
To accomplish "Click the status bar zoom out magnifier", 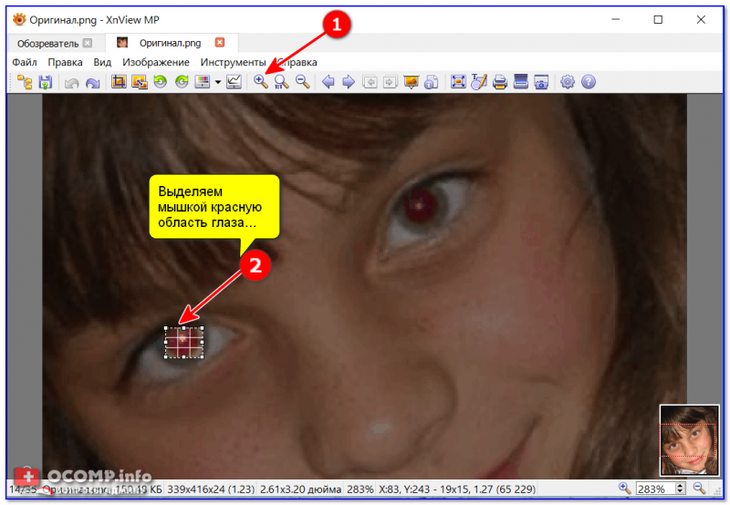I will click(x=698, y=488).
